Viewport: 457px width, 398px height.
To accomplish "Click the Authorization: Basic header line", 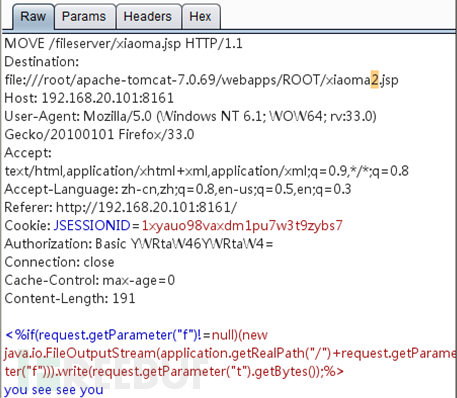I will coord(139,244).
